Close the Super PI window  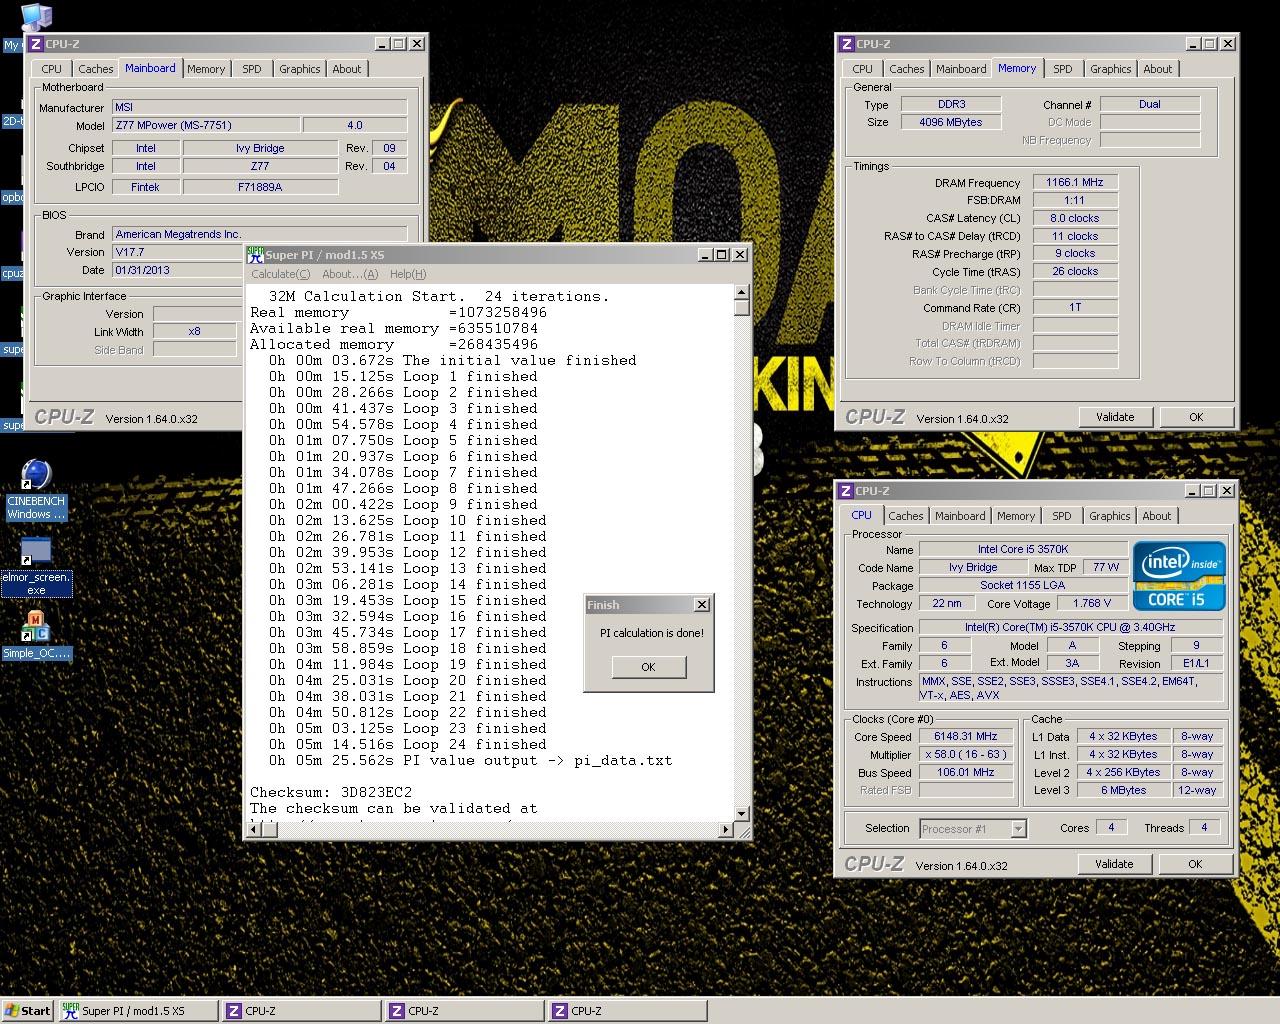point(740,255)
